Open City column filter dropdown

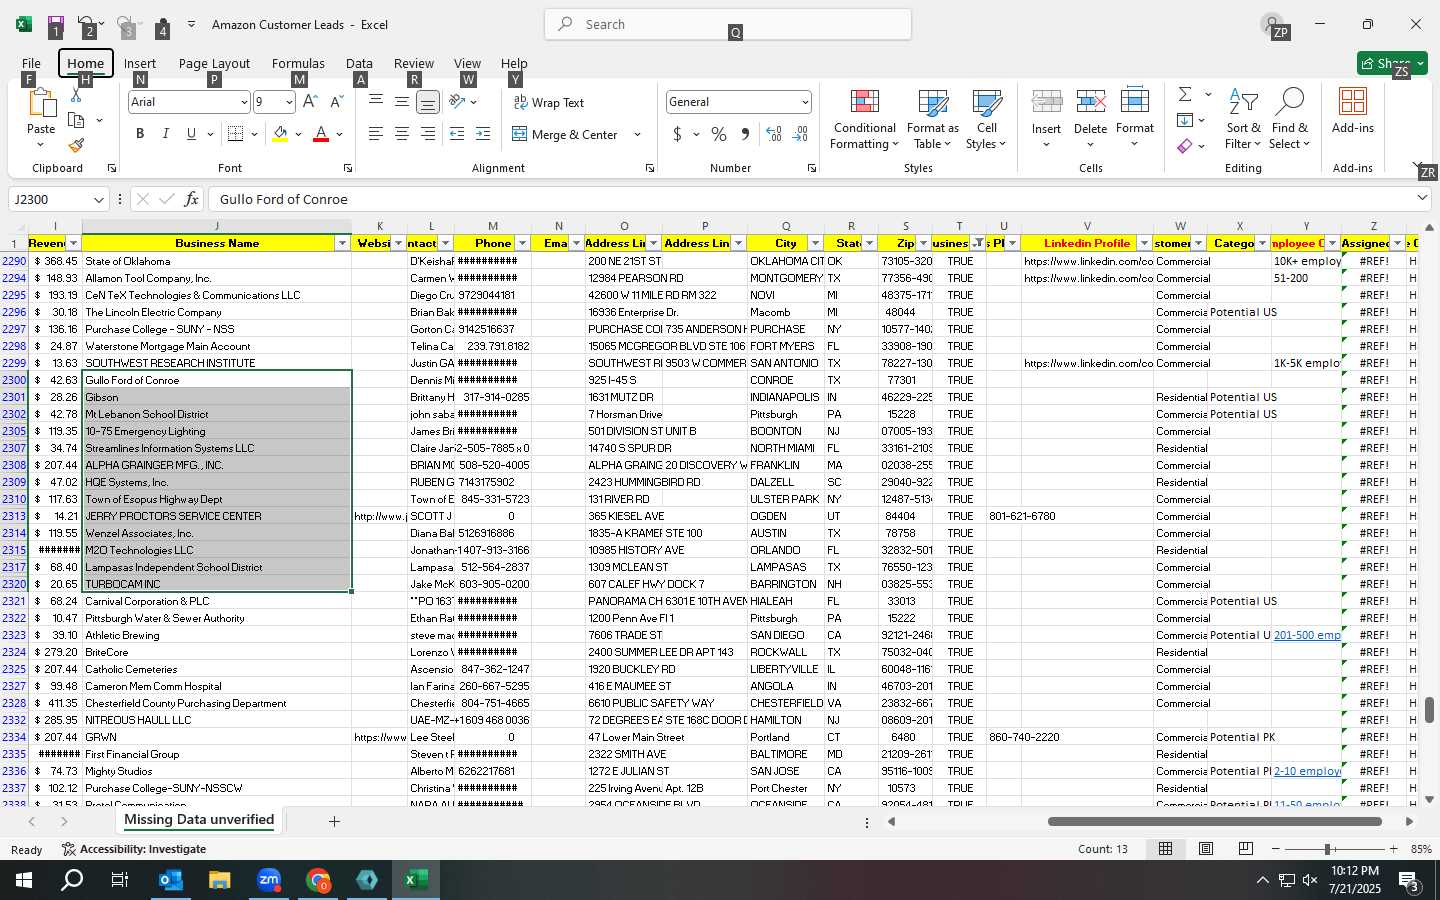[815, 243]
